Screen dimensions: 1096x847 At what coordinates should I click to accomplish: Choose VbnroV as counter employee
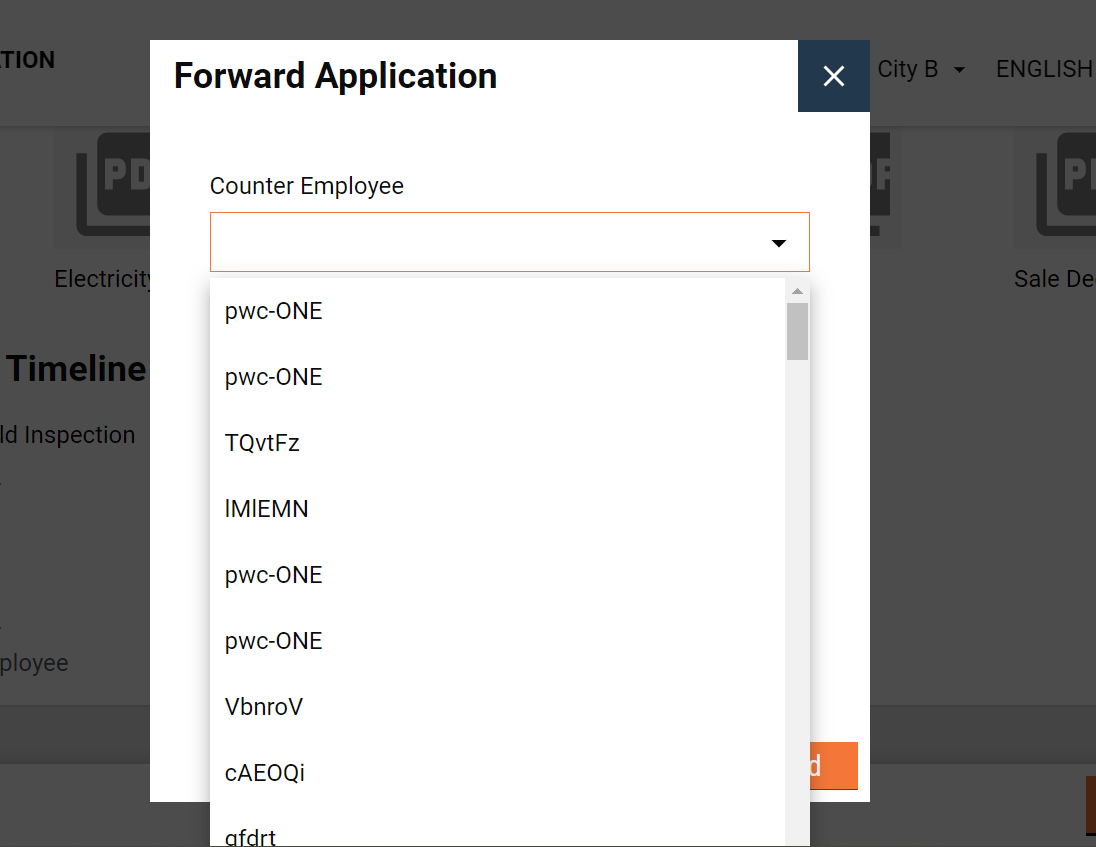point(264,707)
